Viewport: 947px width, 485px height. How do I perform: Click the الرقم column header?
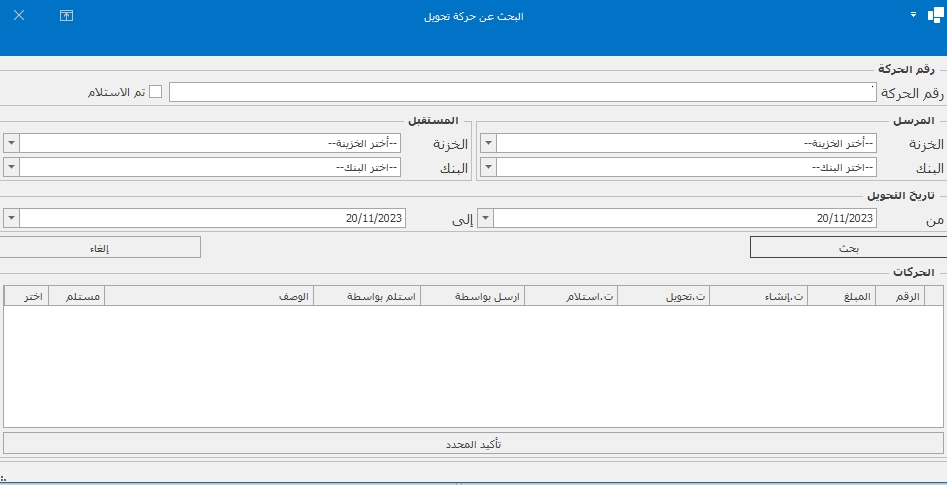(908, 297)
